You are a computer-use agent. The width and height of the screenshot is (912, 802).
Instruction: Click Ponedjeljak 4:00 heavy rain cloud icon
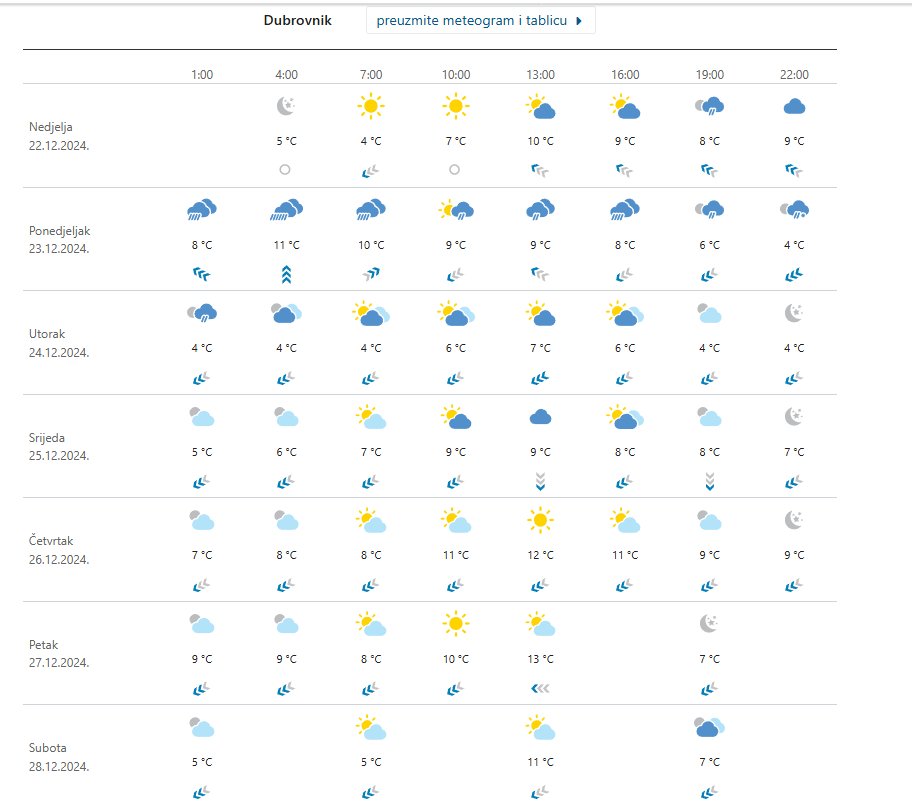pos(286,210)
